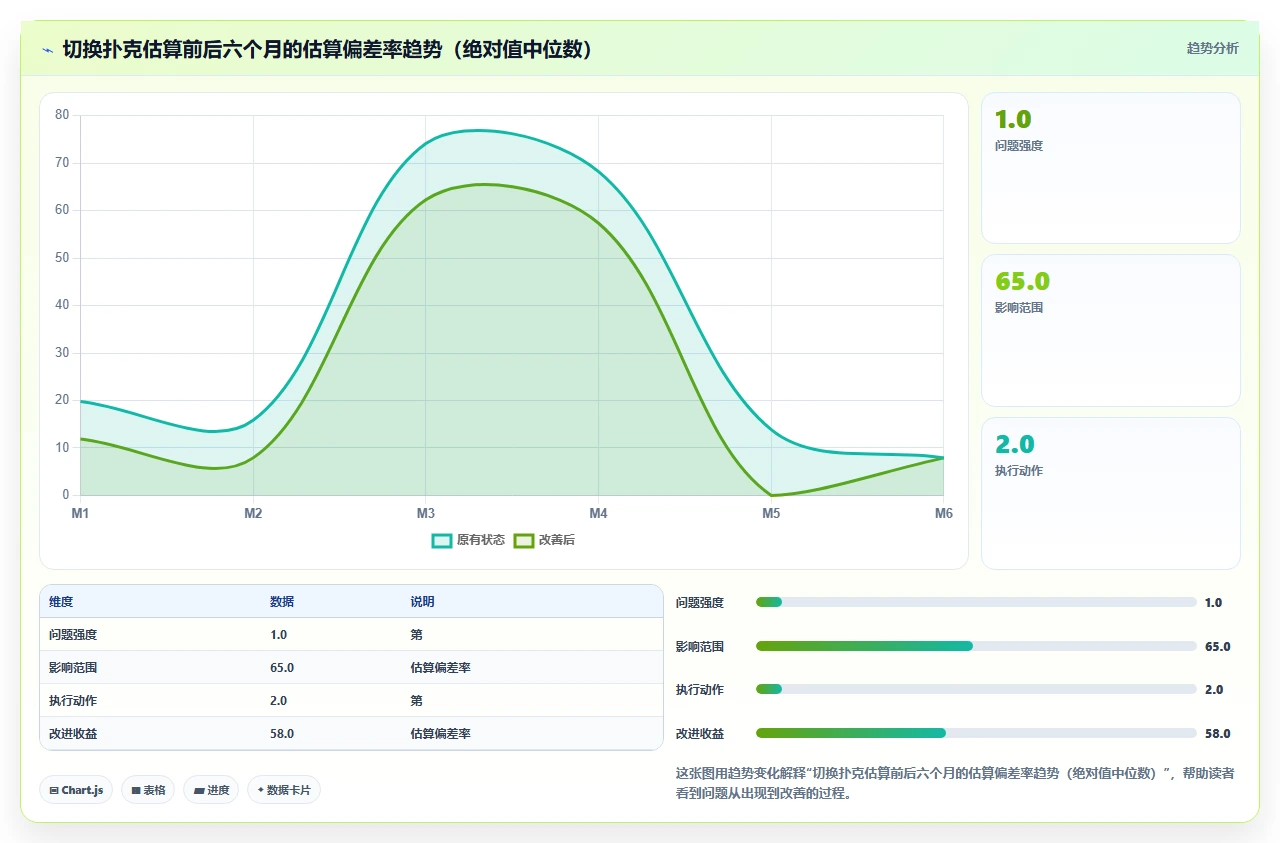The image size is (1280, 843).
Task: Click the 表格 tag chip
Action: click(148, 790)
